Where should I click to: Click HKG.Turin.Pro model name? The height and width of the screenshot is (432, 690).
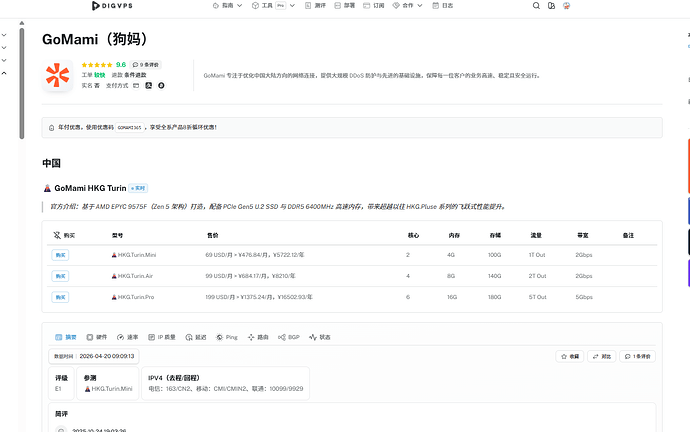pos(133,297)
